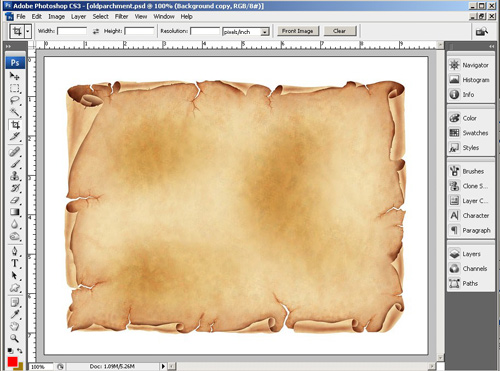Expand the collapsed panel dock
This screenshot has width=500, height=371.
491,46
